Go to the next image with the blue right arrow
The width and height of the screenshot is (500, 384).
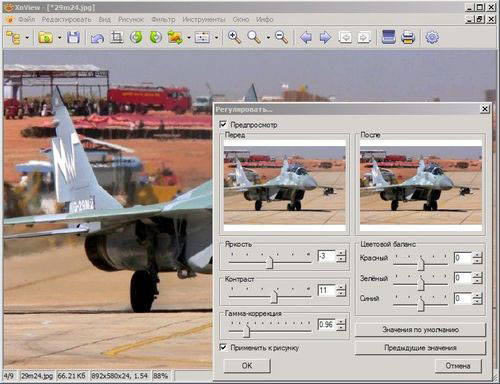(x=325, y=37)
